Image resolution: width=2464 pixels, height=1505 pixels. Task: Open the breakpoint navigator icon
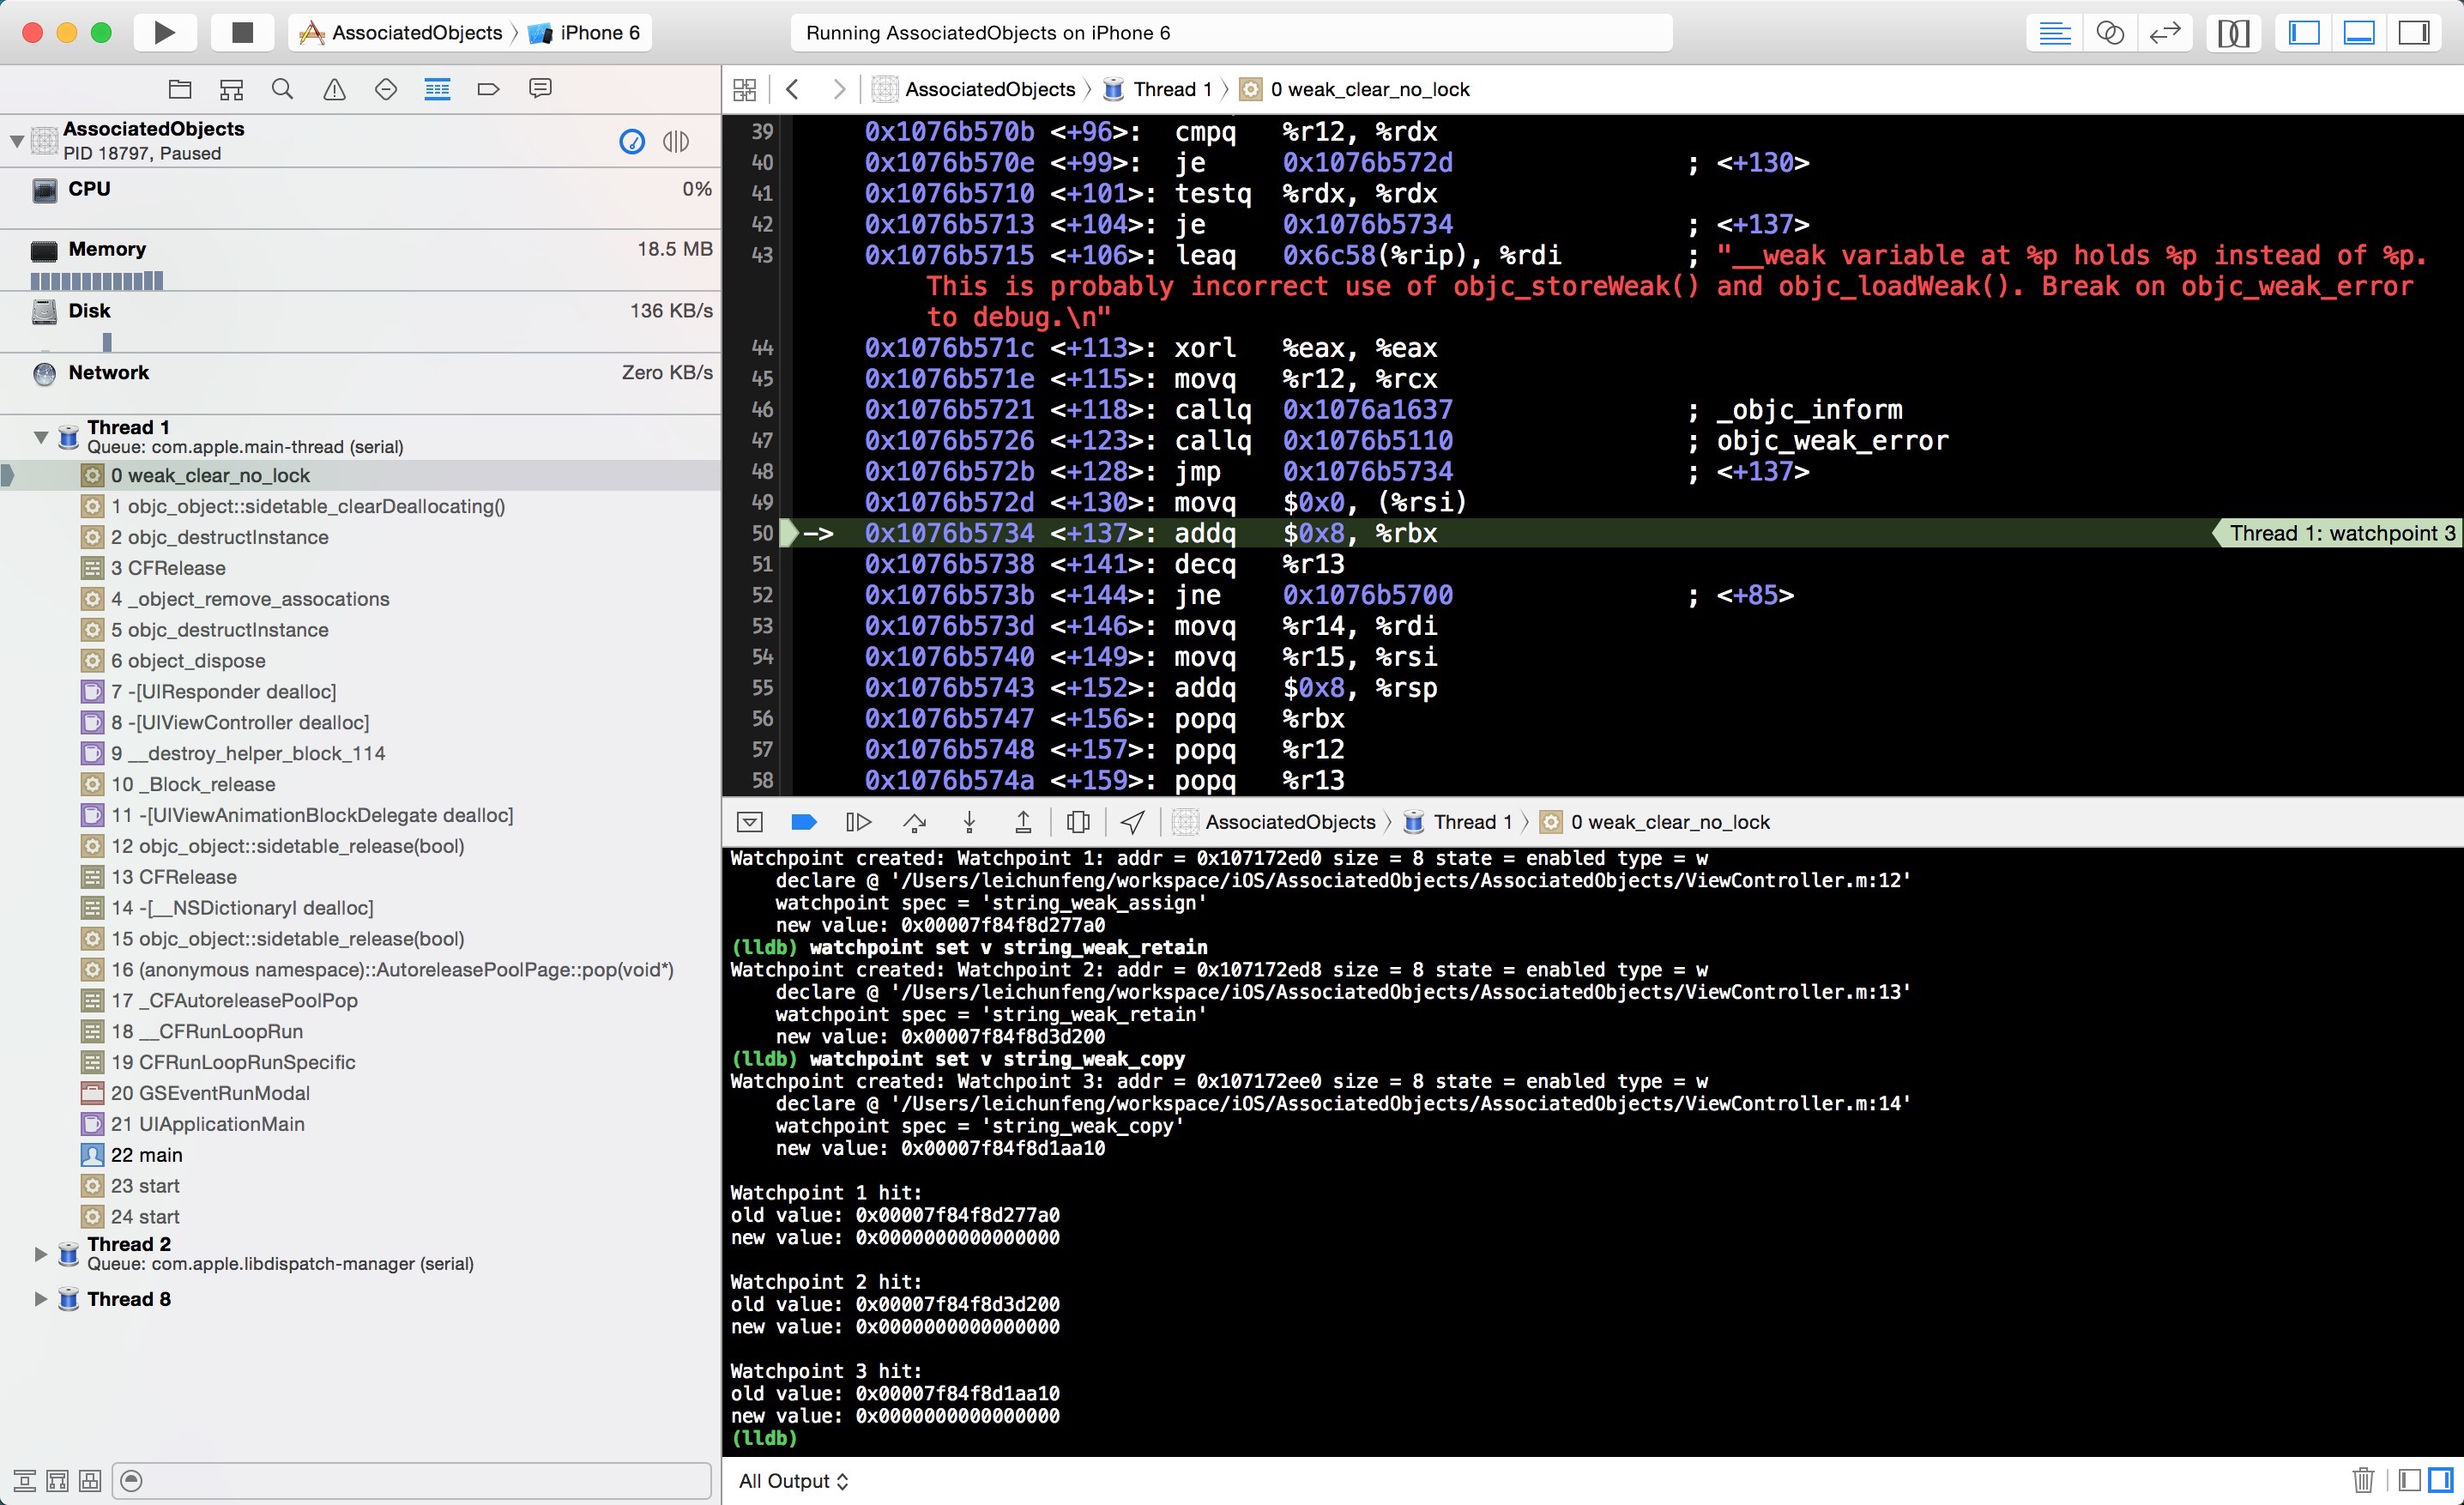pos(488,89)
